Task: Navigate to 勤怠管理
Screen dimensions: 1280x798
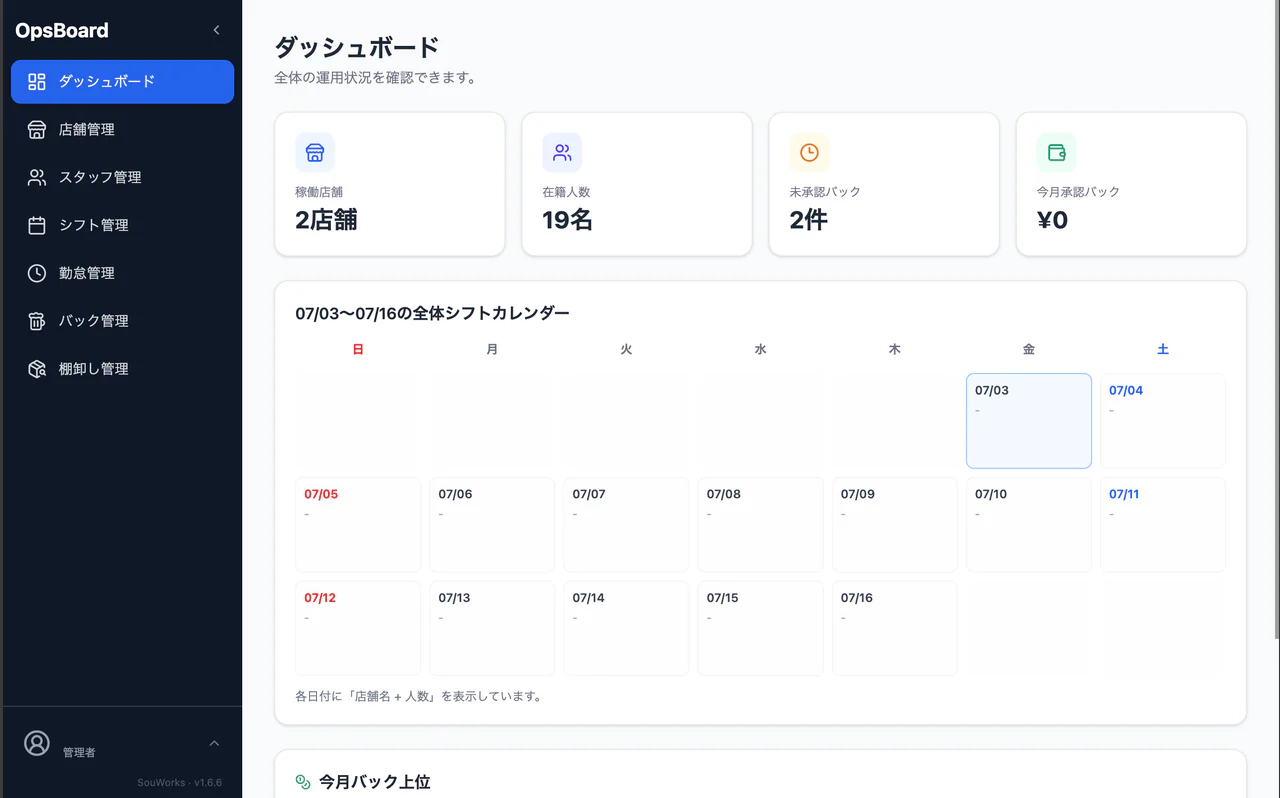Action: pos(122,274)
